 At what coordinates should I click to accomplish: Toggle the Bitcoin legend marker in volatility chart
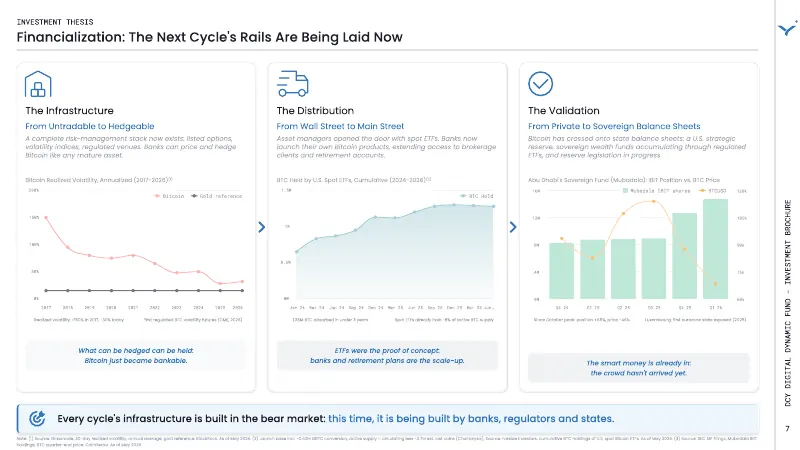click(157, 196)
